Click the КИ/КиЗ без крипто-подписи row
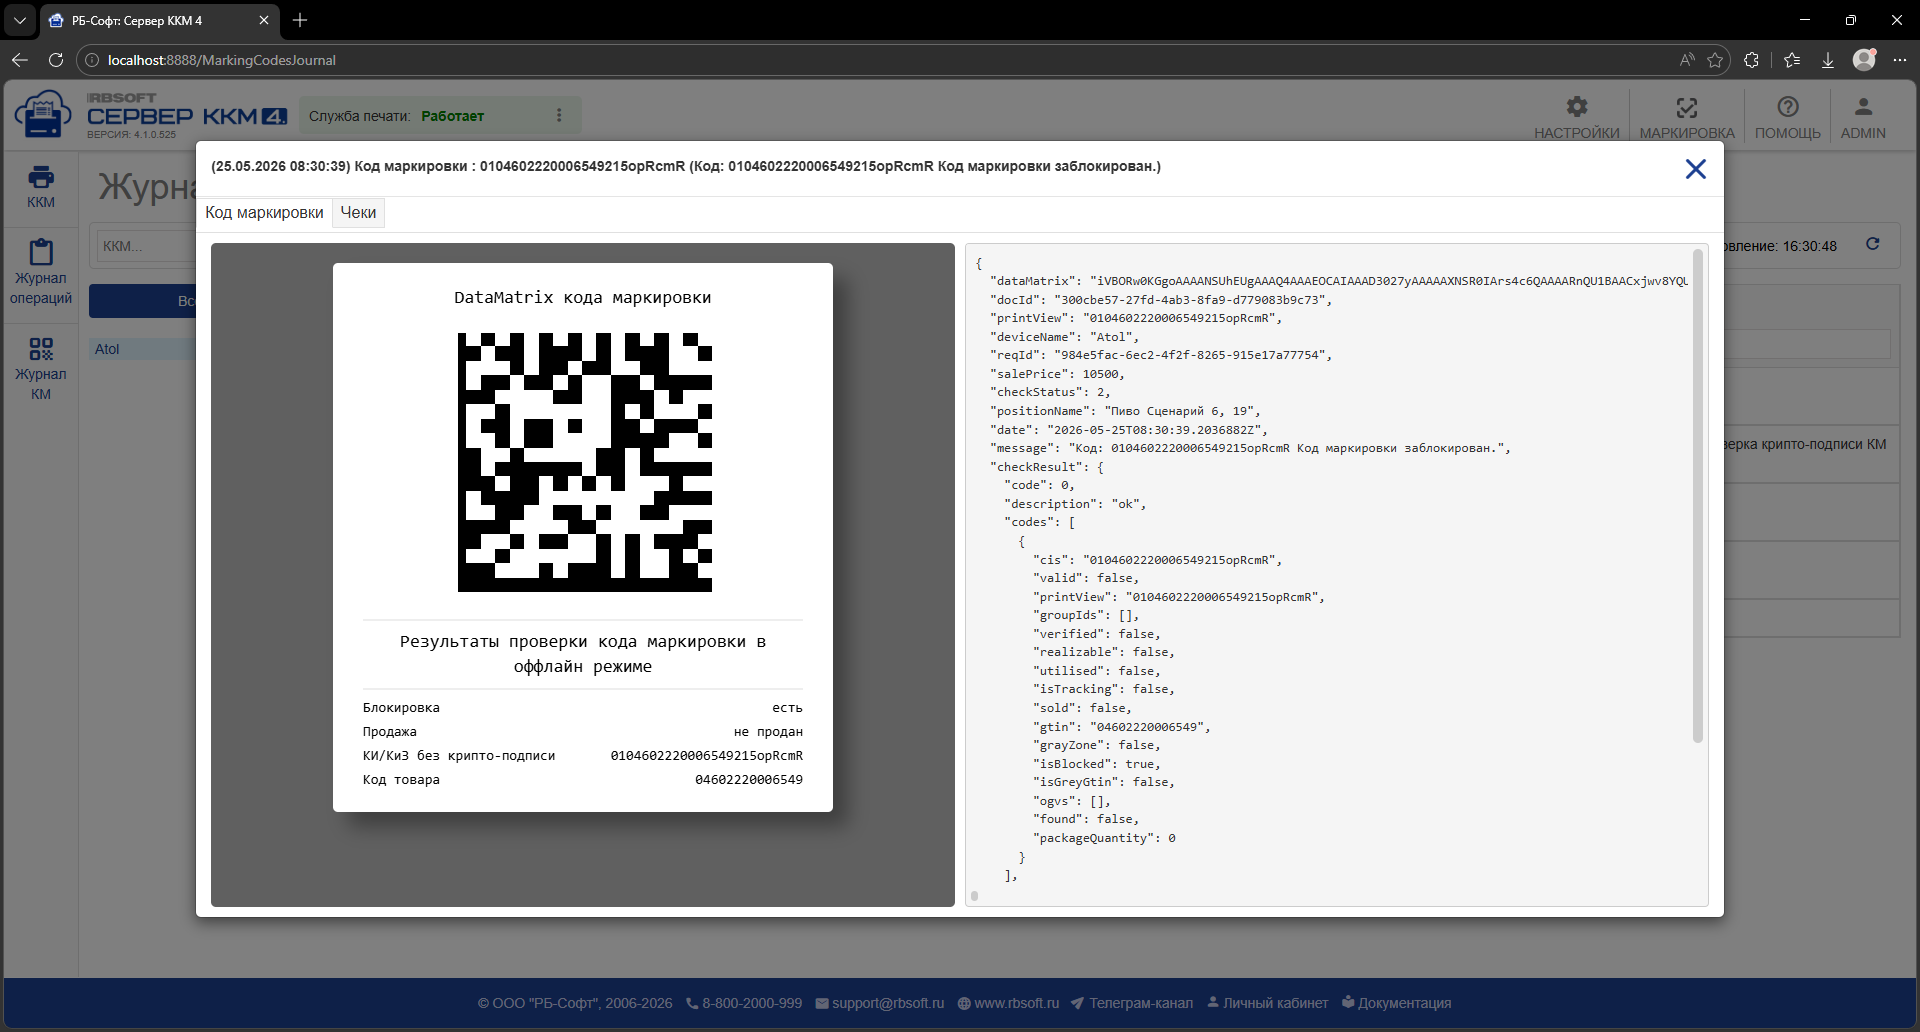Image resolution: width=1920 pixels, height=1032 pixels. (583, 756)
